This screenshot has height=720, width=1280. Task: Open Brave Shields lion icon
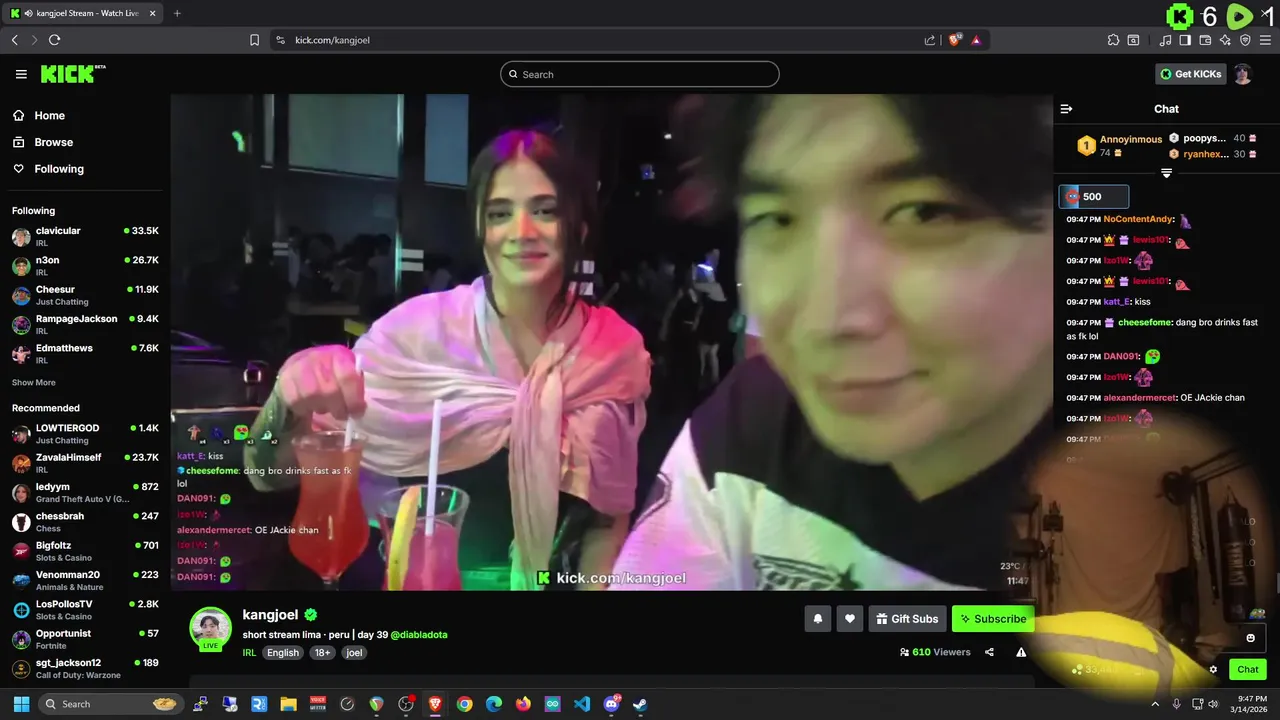pyautogui.click(x=954, y=40)
